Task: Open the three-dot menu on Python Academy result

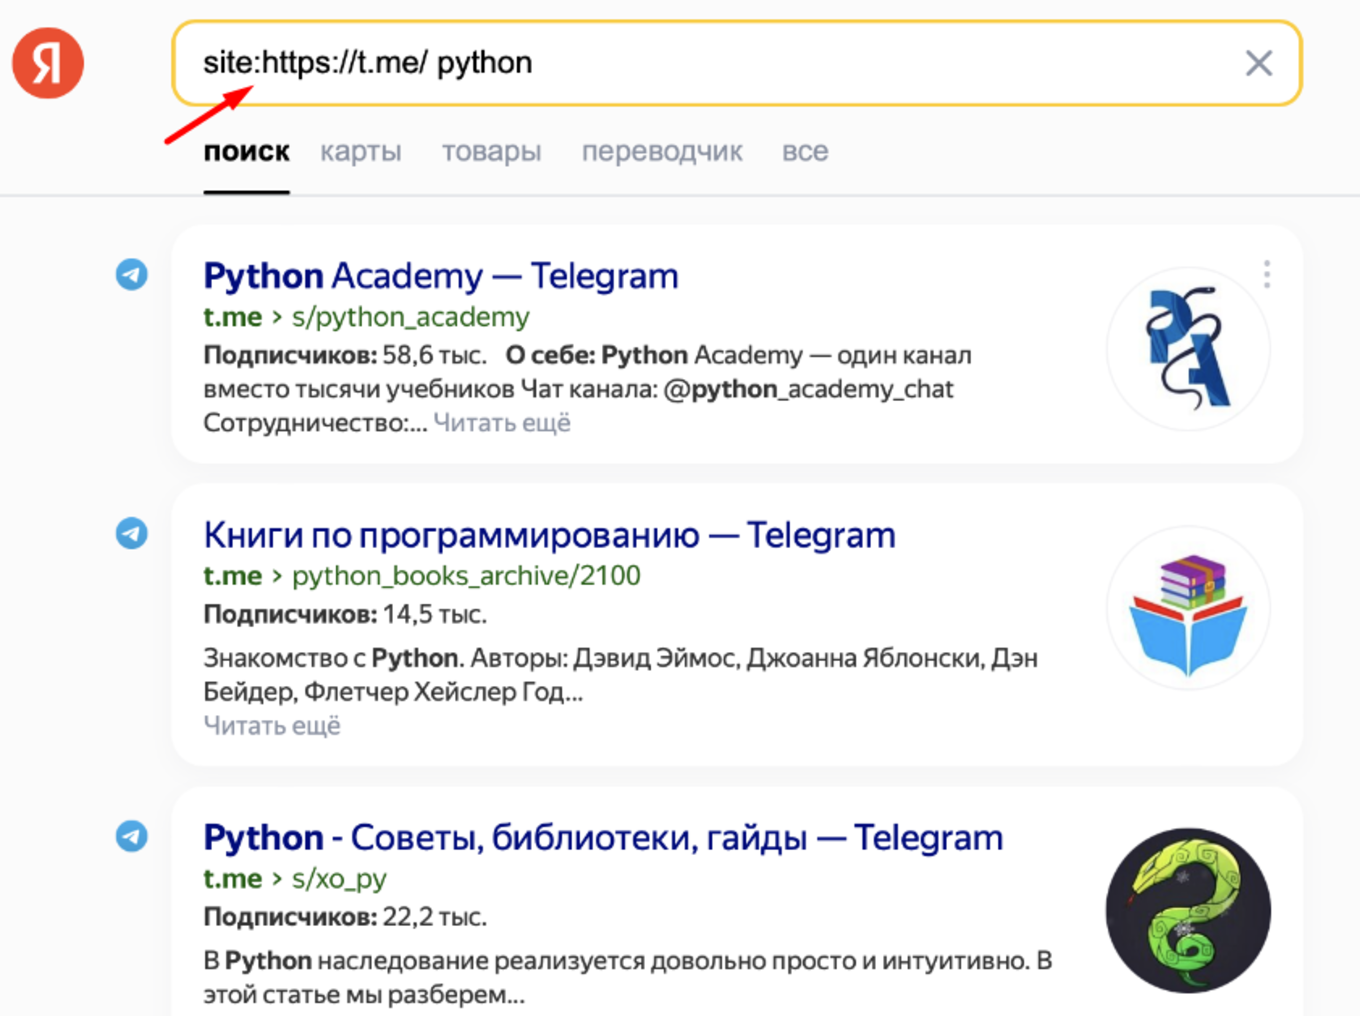Action: (1266, 274)
